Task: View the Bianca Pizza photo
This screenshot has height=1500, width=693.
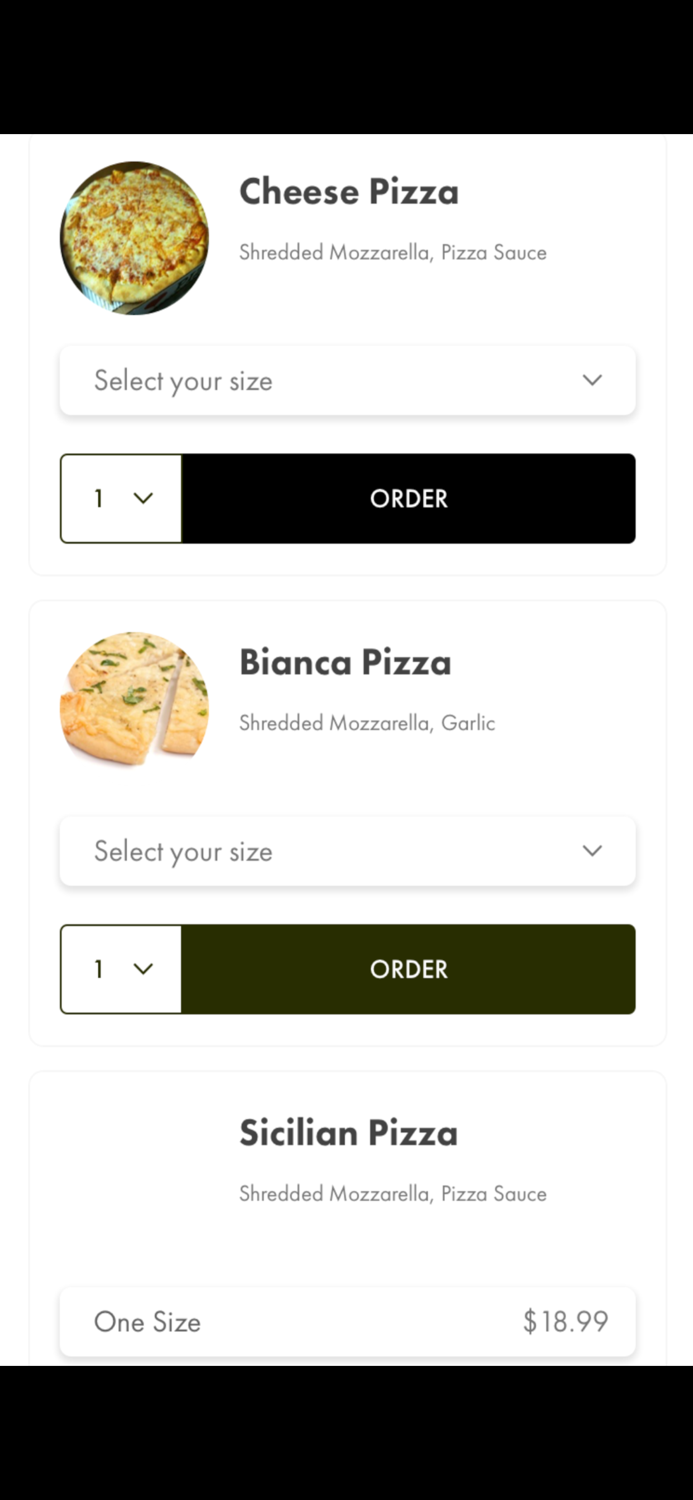Action: coord(134,700)
